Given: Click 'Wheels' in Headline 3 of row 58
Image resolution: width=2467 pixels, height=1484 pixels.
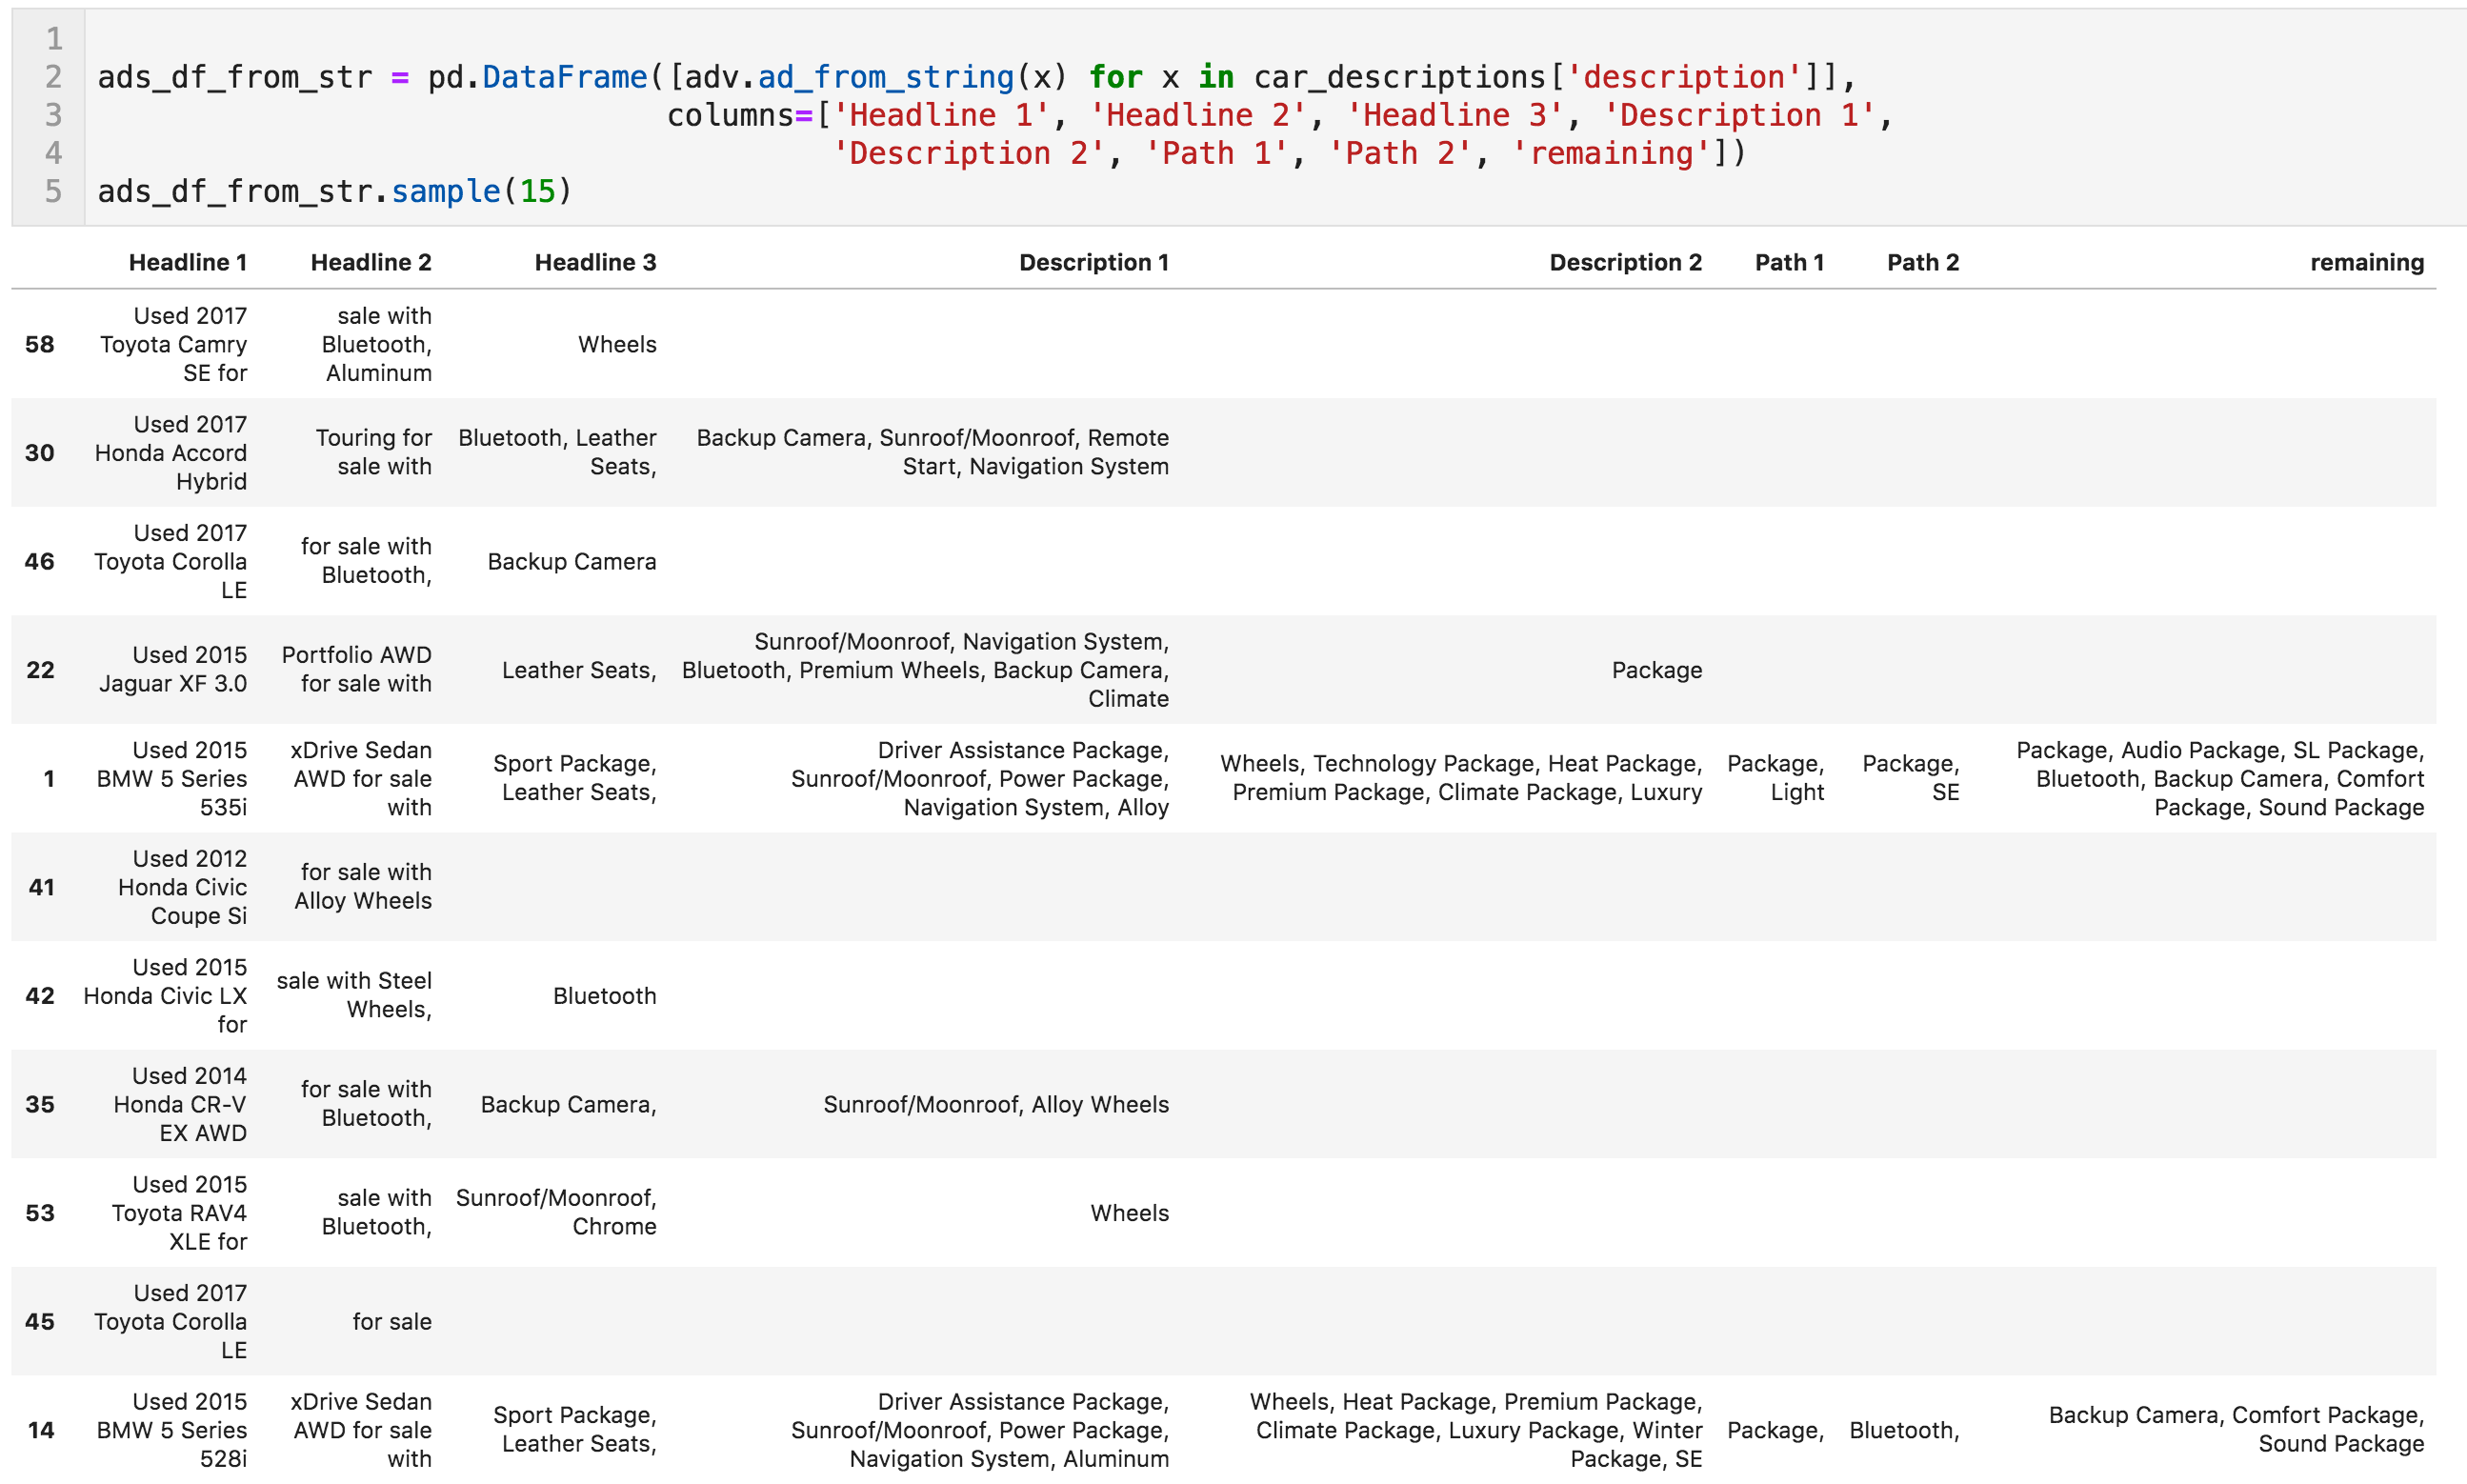Looking at the screenshot, I should pos(617,344).
